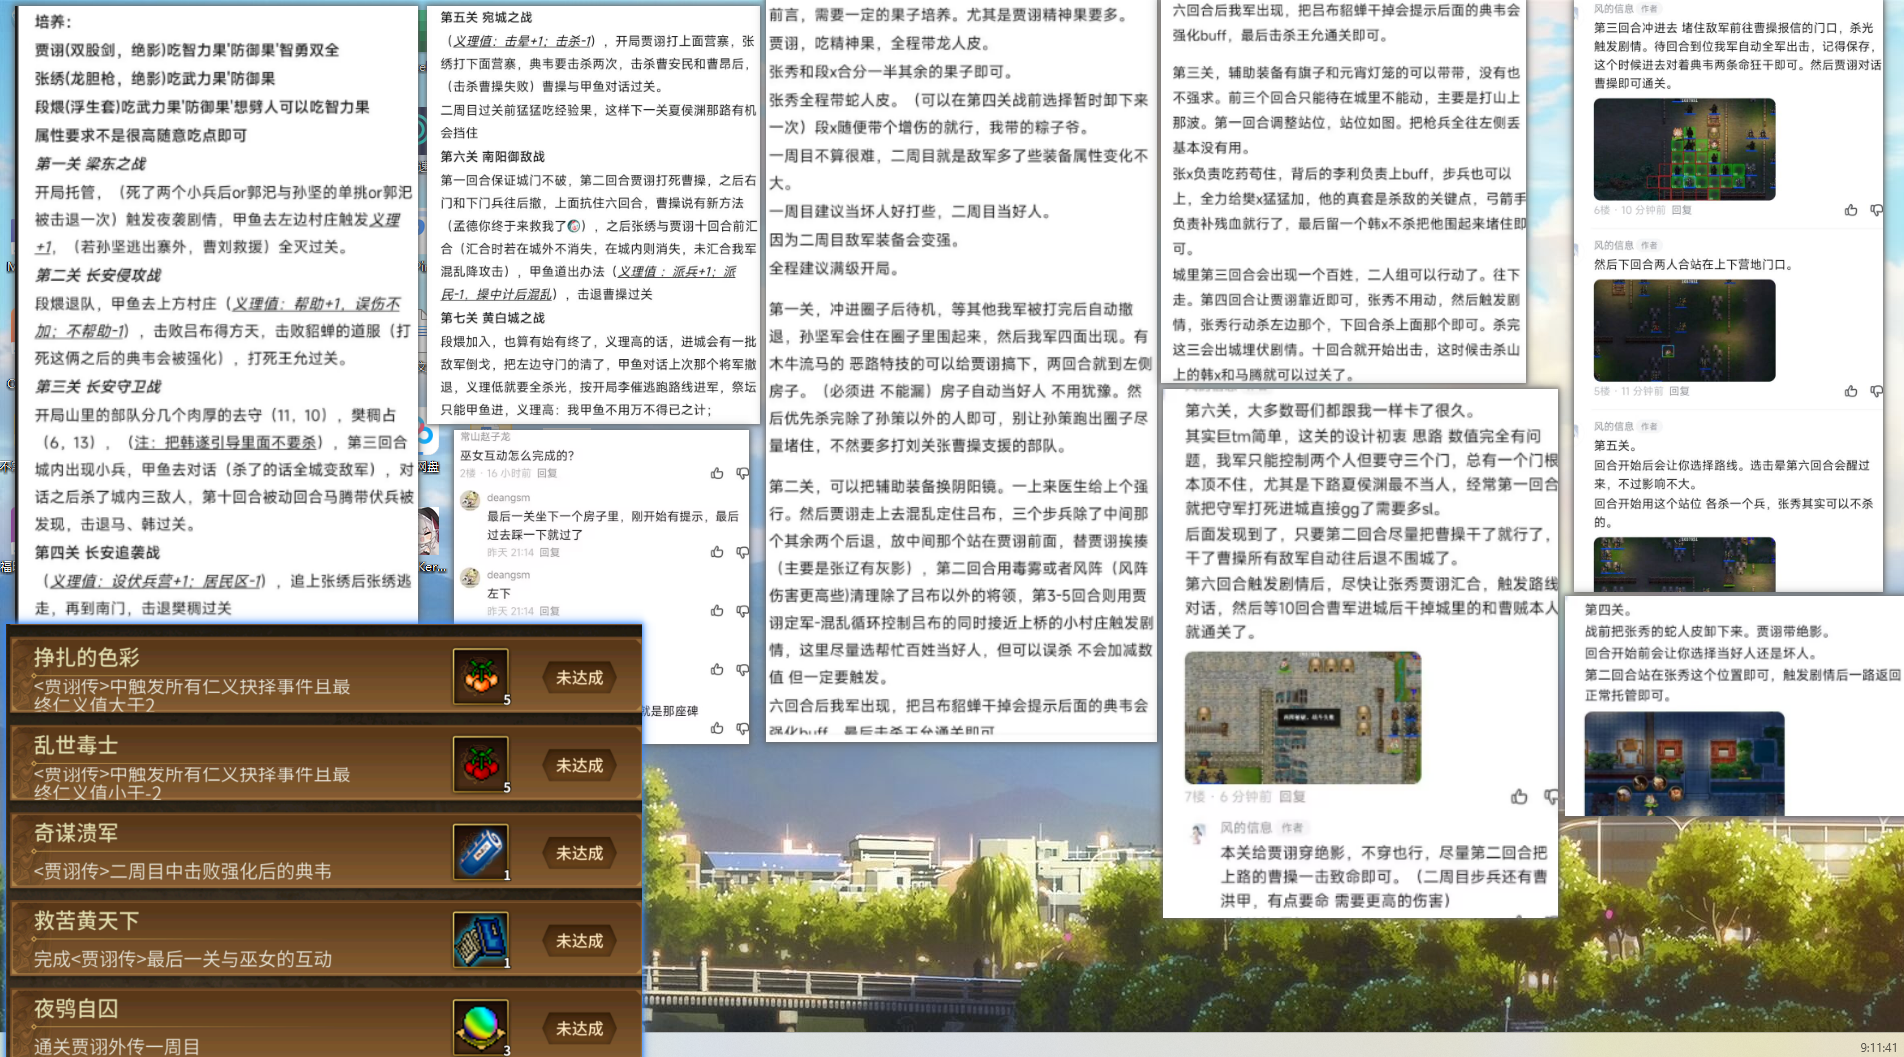
Task: Click the orange fruit icon of 挣扎的色彩 achievement
Action: coord(481,676)
